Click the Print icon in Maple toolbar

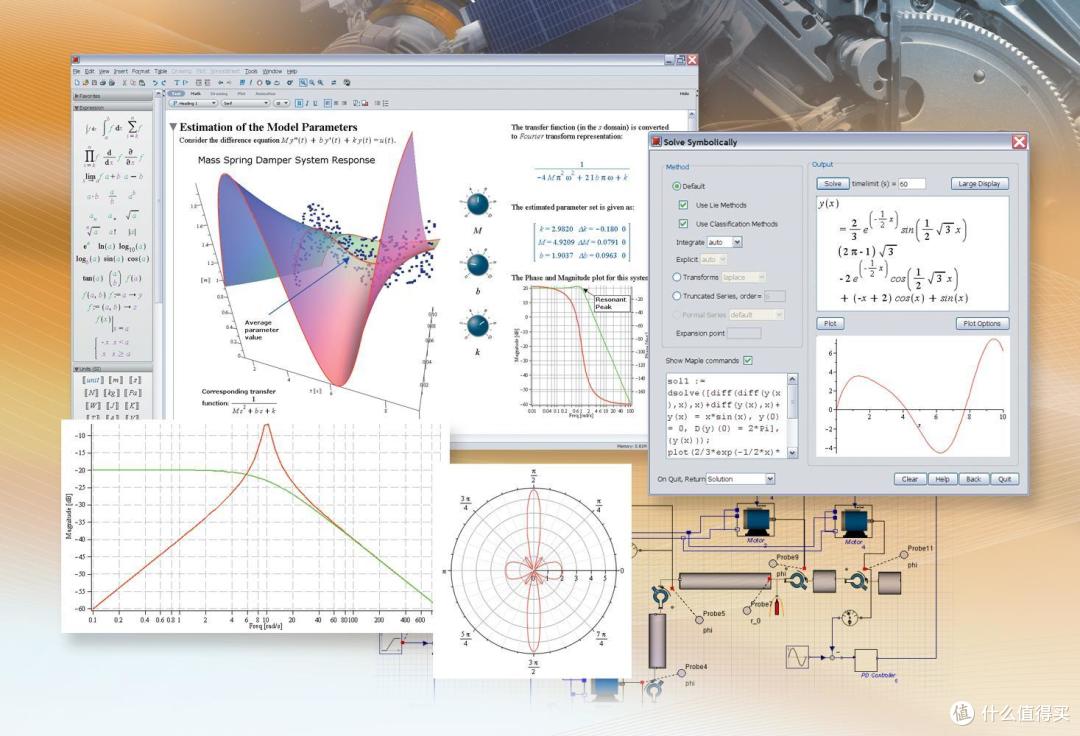click(x=103, y=83)
